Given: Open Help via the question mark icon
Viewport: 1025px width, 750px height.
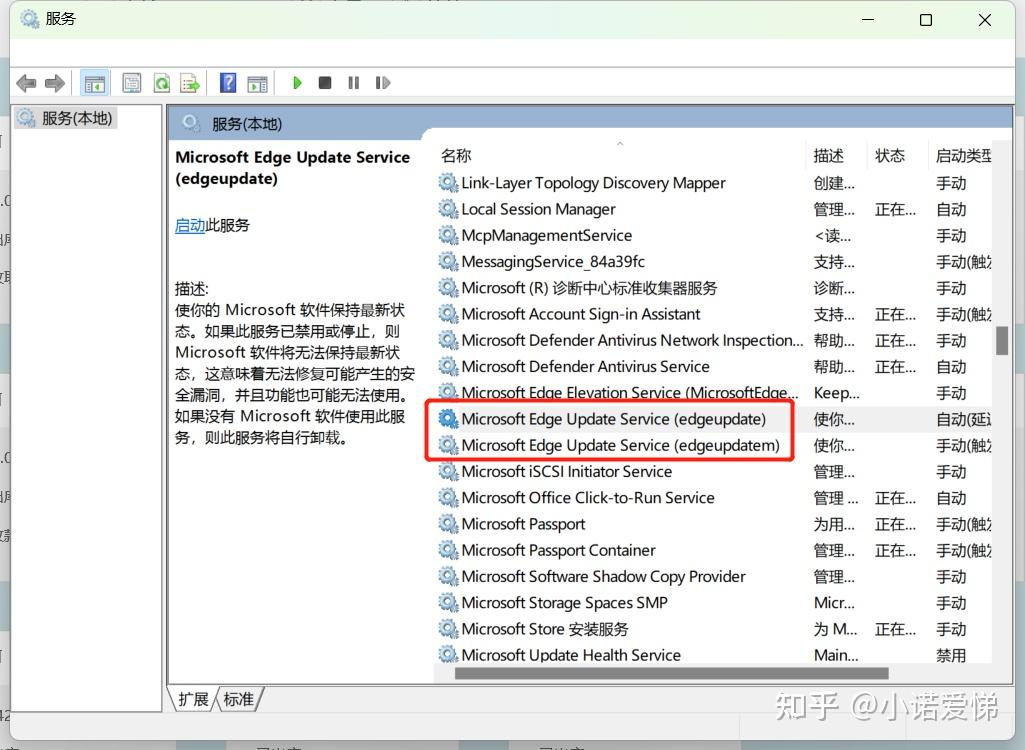Looking at the screenshot, I should 227,83.
